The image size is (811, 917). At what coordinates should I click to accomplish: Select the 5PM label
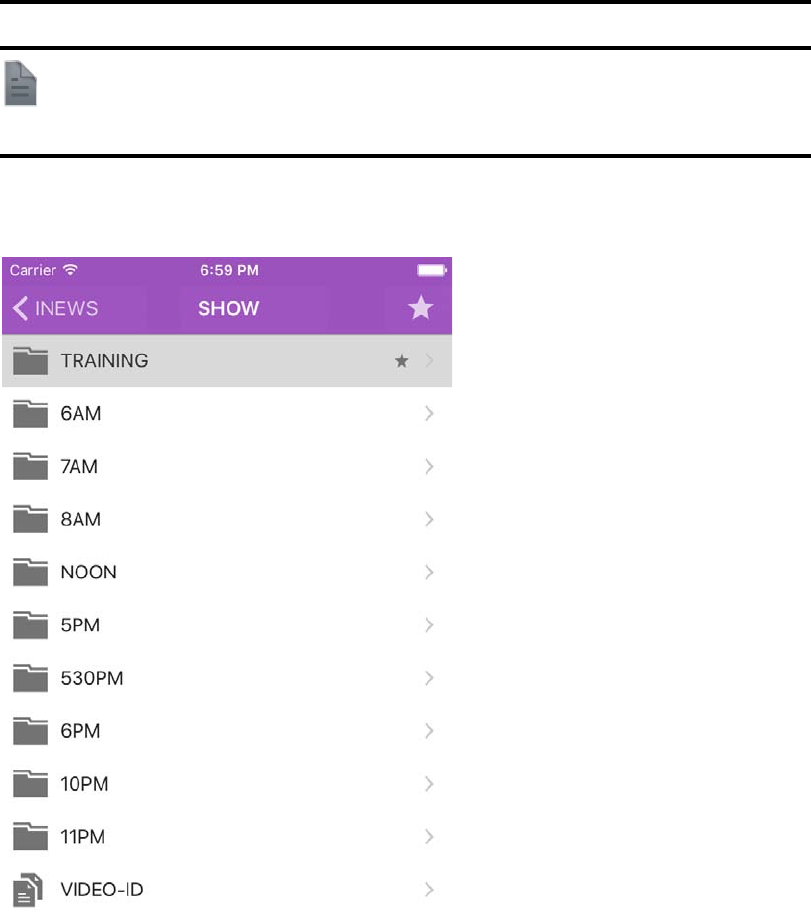coord(80,625)
